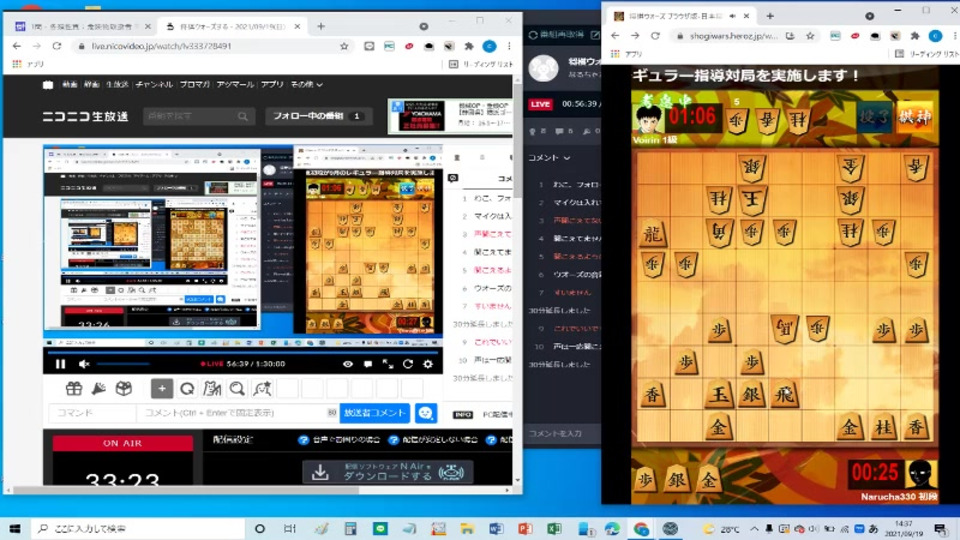
Task: Bookmark the shogiwars page with the star
Action: point(811,36)
